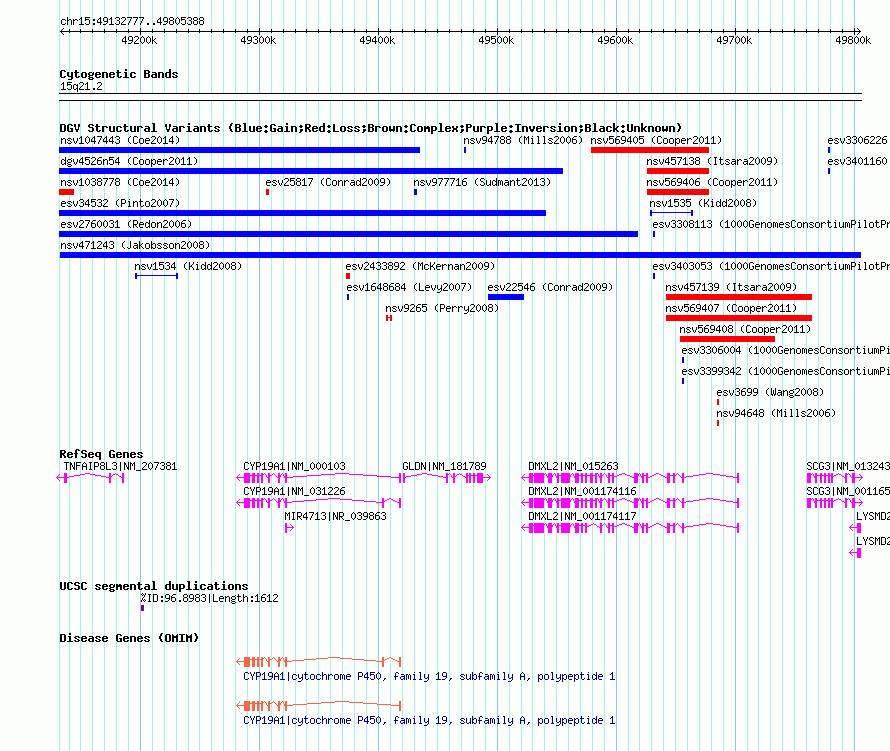
Task: Click the 49600k ruler tick label
Action: (615, 40)
